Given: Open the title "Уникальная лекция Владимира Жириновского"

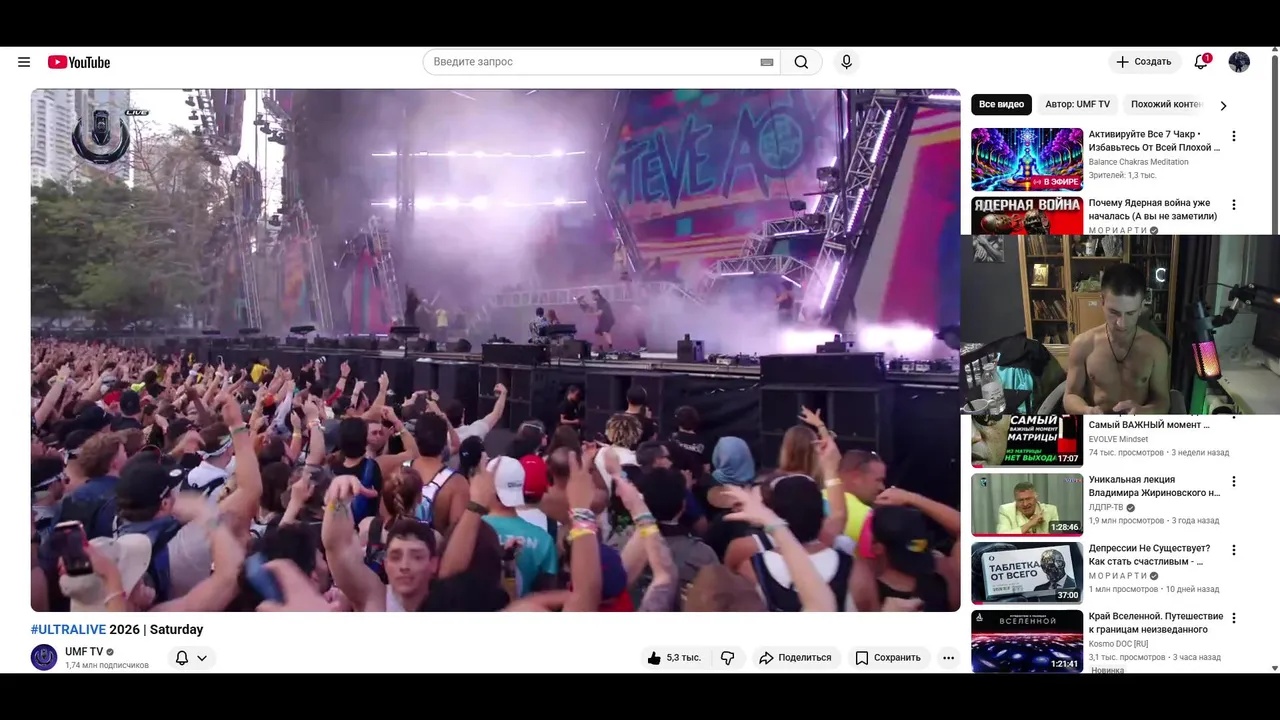Looking at the screenshot, I should coord(1154,486).
